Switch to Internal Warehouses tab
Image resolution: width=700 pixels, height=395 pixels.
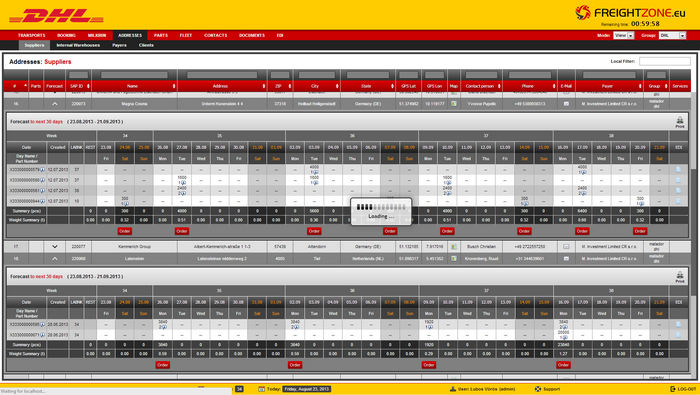[78, 45]
